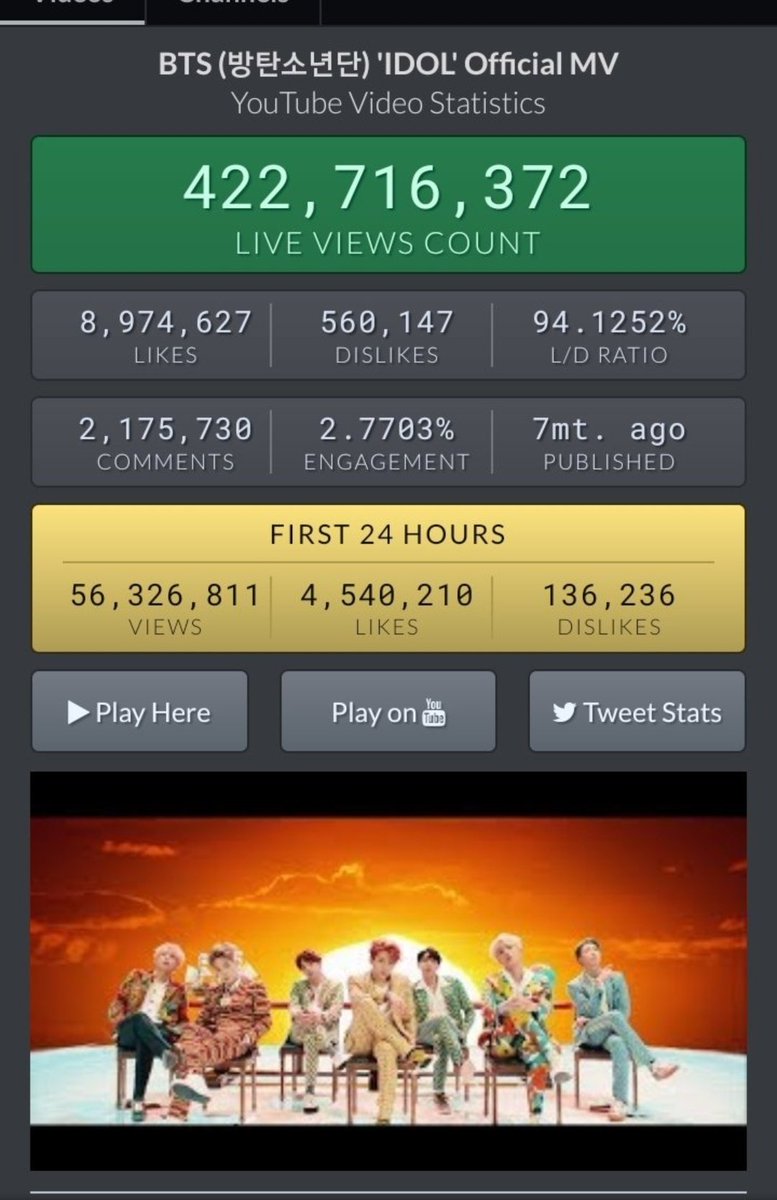The height and width of the screenshot is (1200, 777).
Task: Click the First 24 Hours header
Action: tap(388, 534)
